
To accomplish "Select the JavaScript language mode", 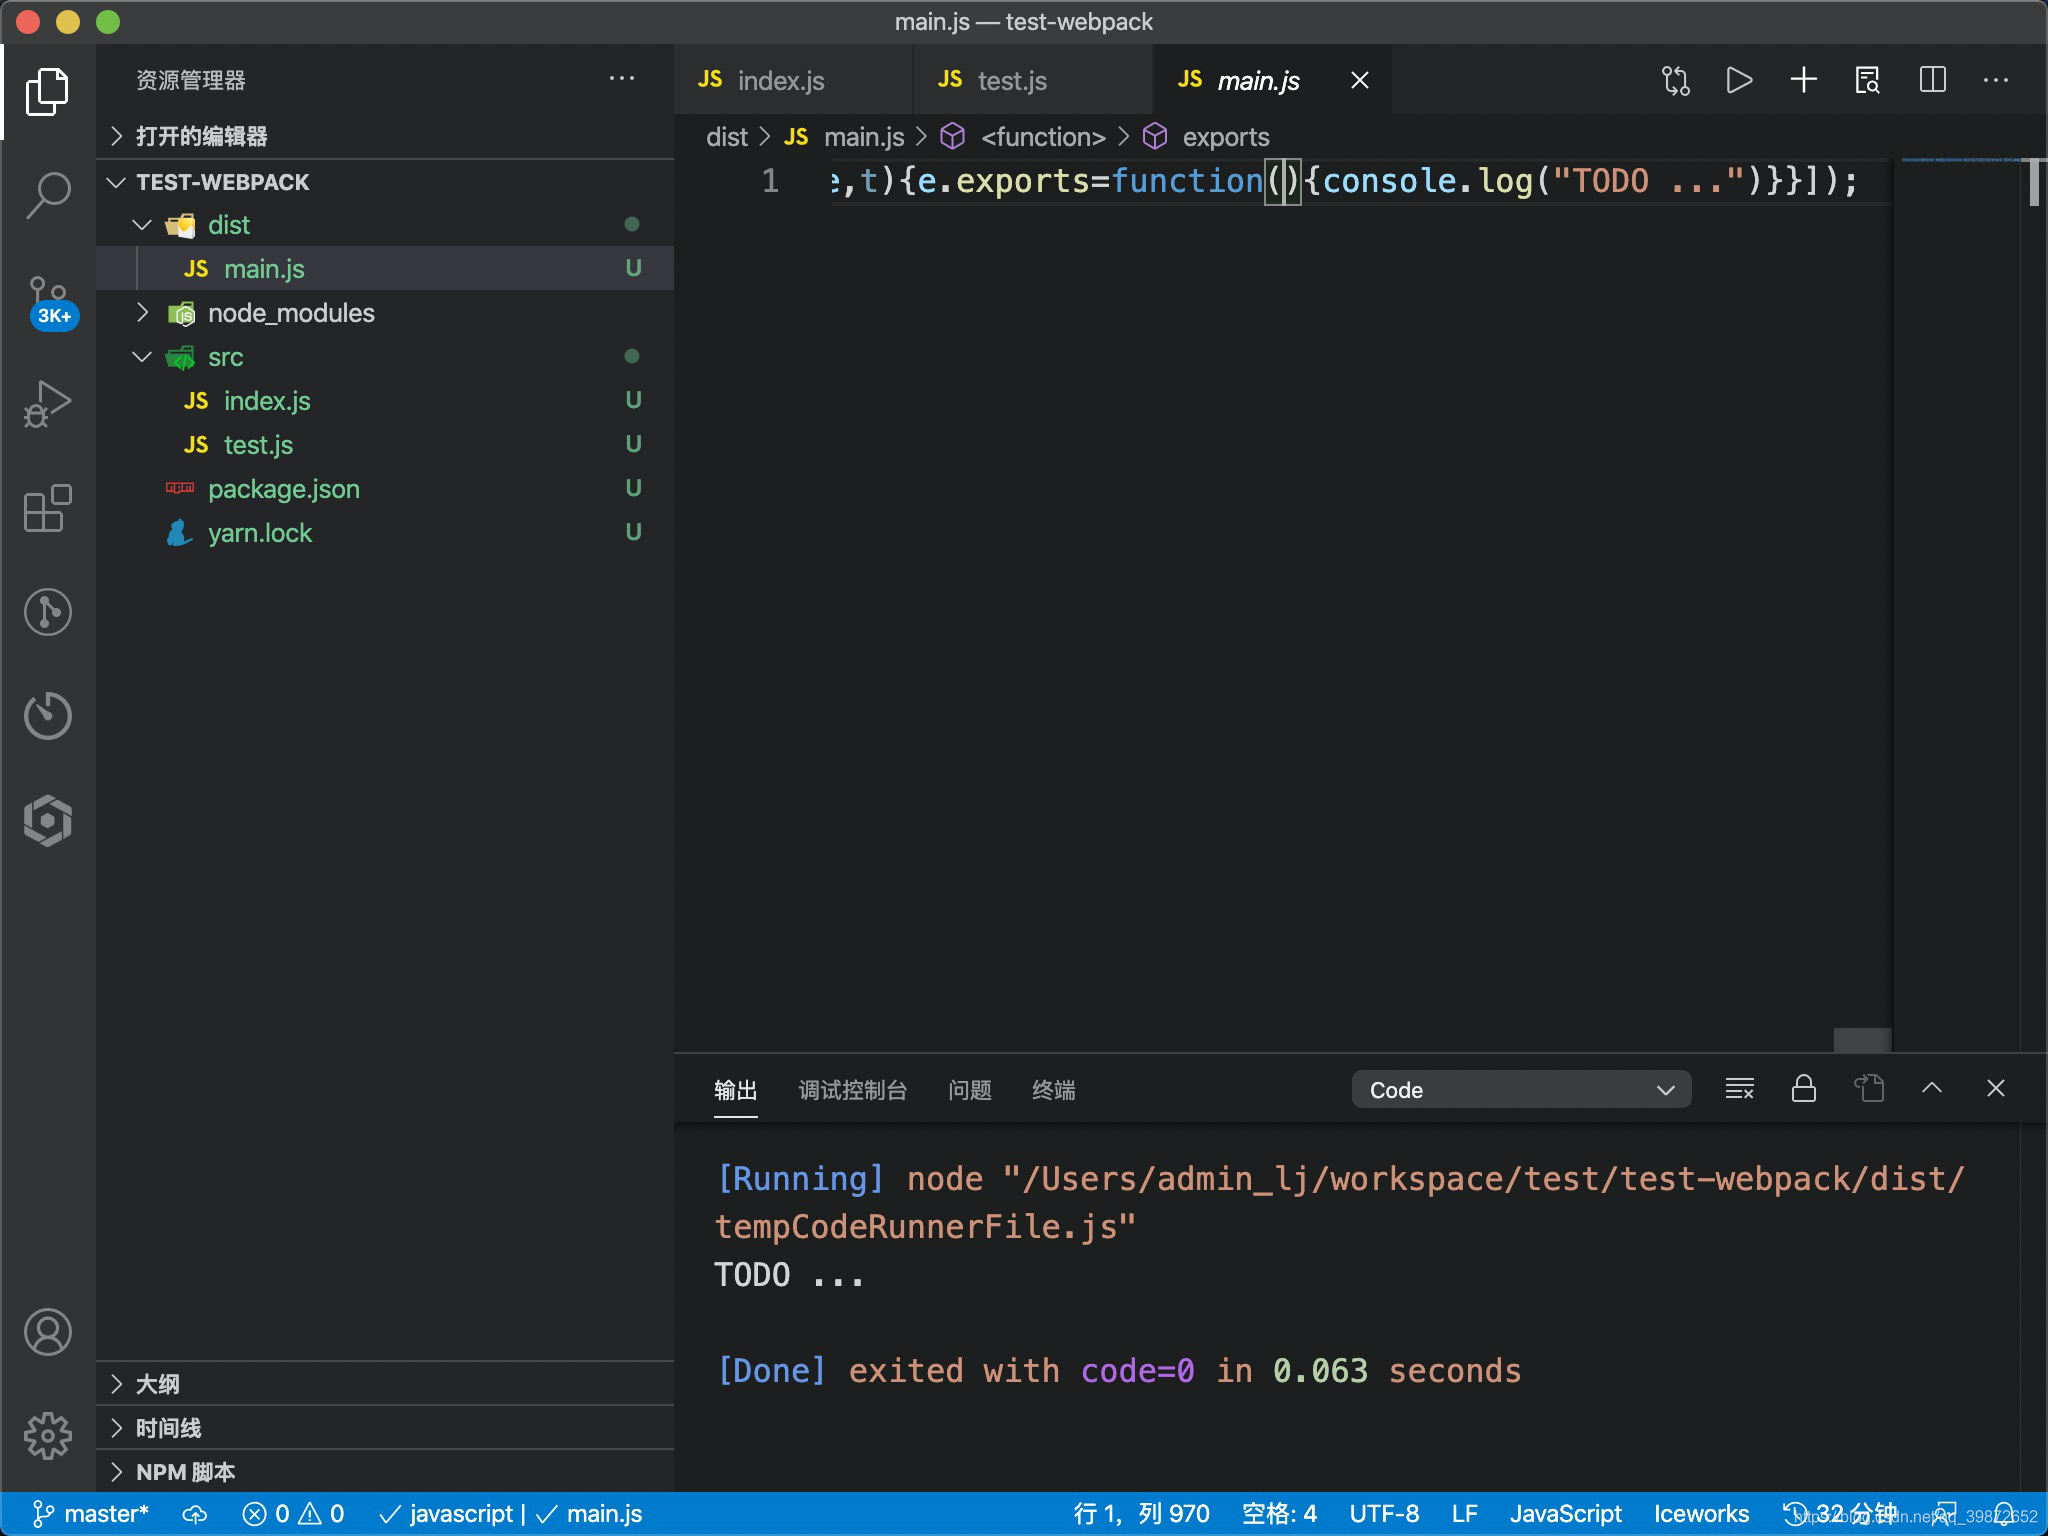I will [x=1566, y=1514].
